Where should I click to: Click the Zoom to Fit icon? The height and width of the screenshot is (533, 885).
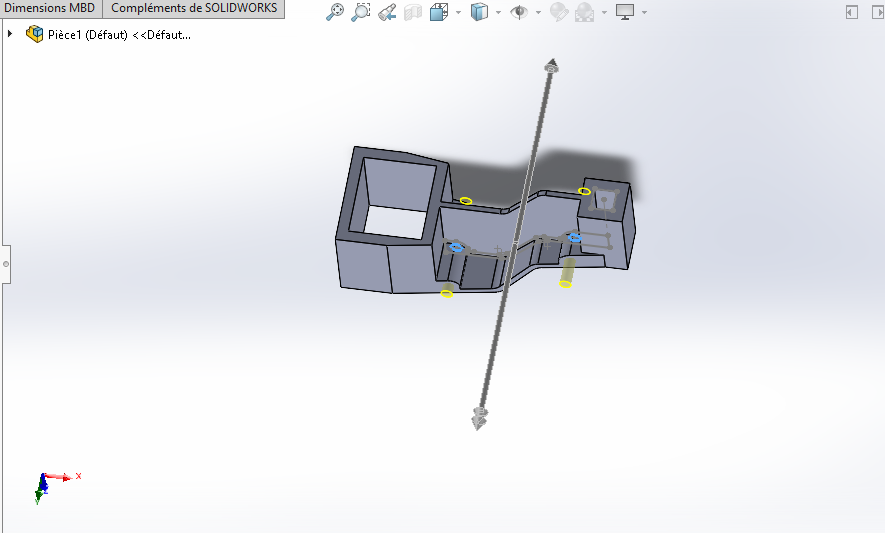click(x=336, y=12)
